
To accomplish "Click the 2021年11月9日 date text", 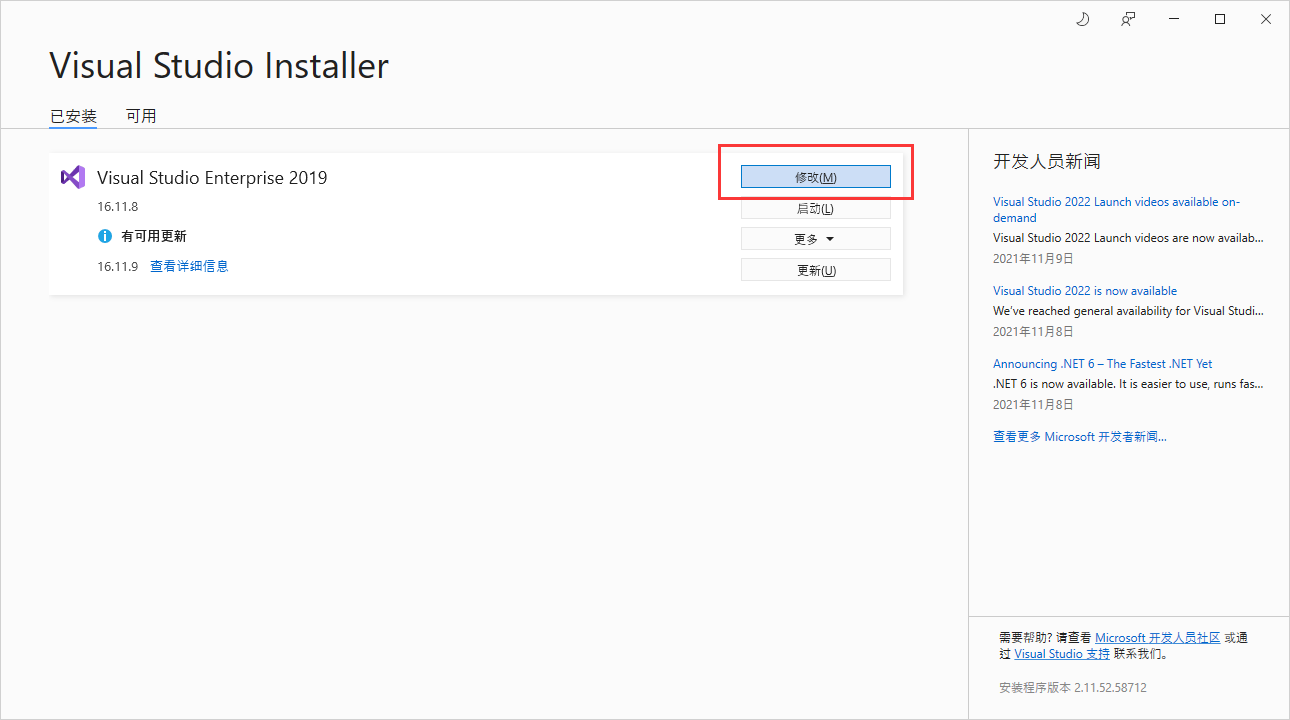I will pyautogui.click(x=1033, y=258).
